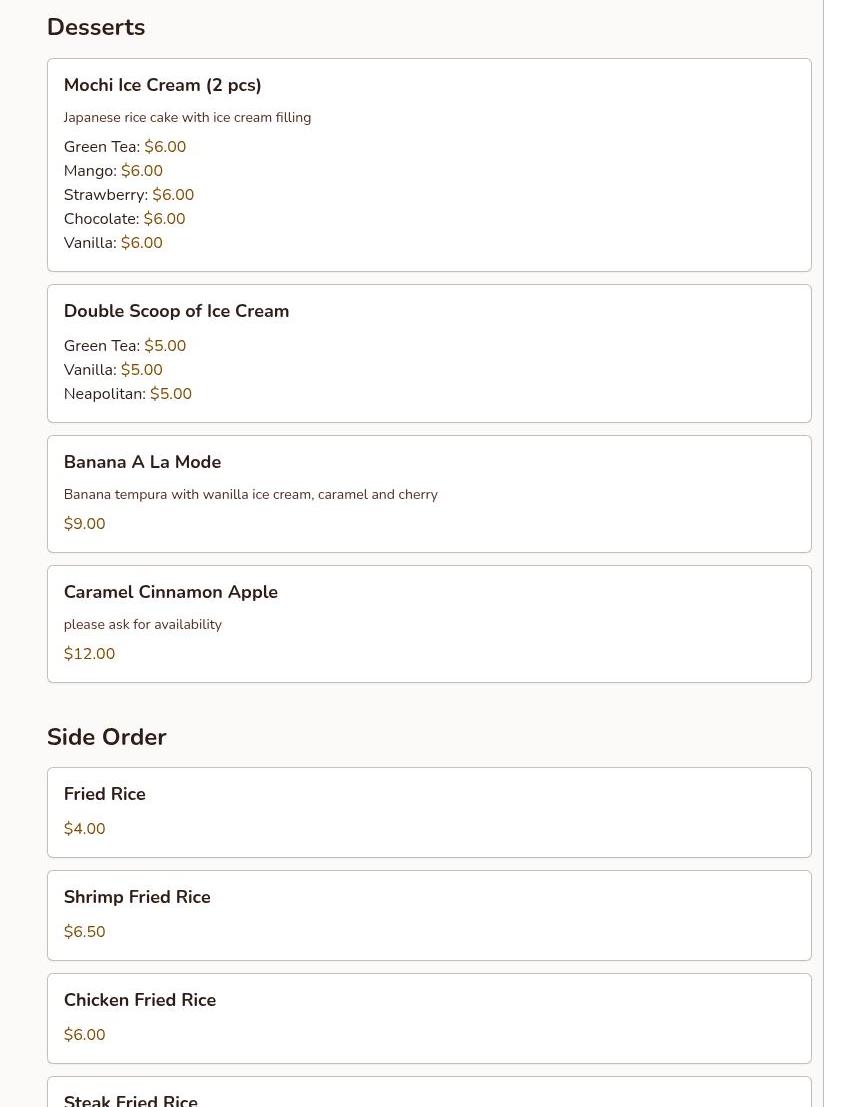Select the Steak Fried Rice item
The width and height of the screenshot is (844, 1107).
point(131,1100)
